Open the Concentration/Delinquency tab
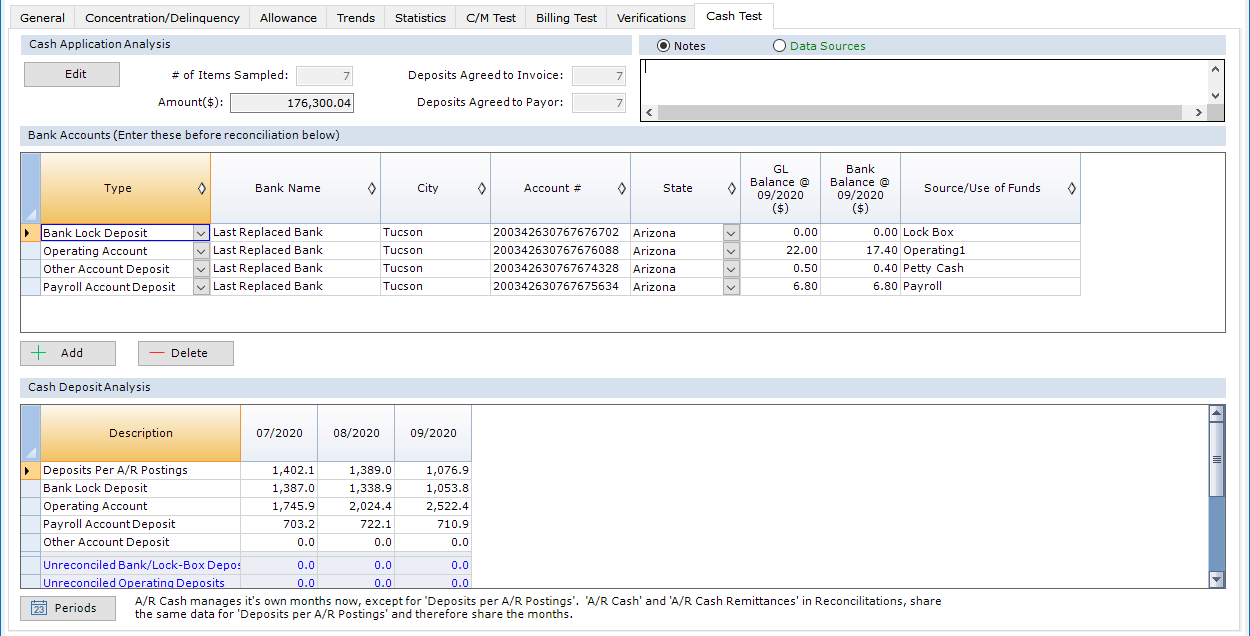The image size is (1250, 636). 162,18
